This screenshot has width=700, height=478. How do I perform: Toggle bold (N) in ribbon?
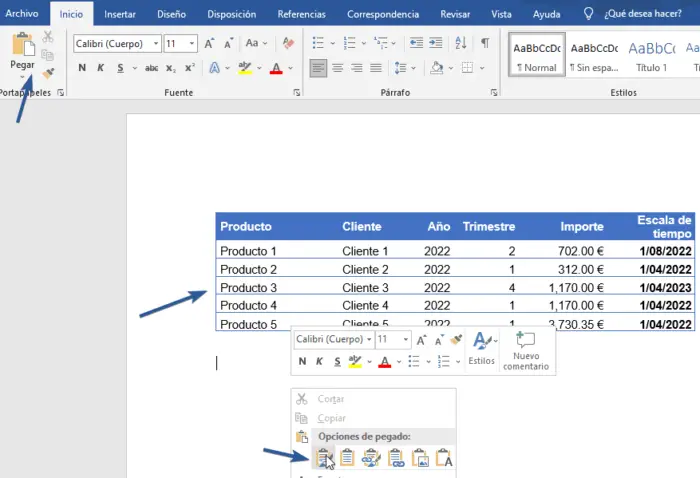point(82,68)
